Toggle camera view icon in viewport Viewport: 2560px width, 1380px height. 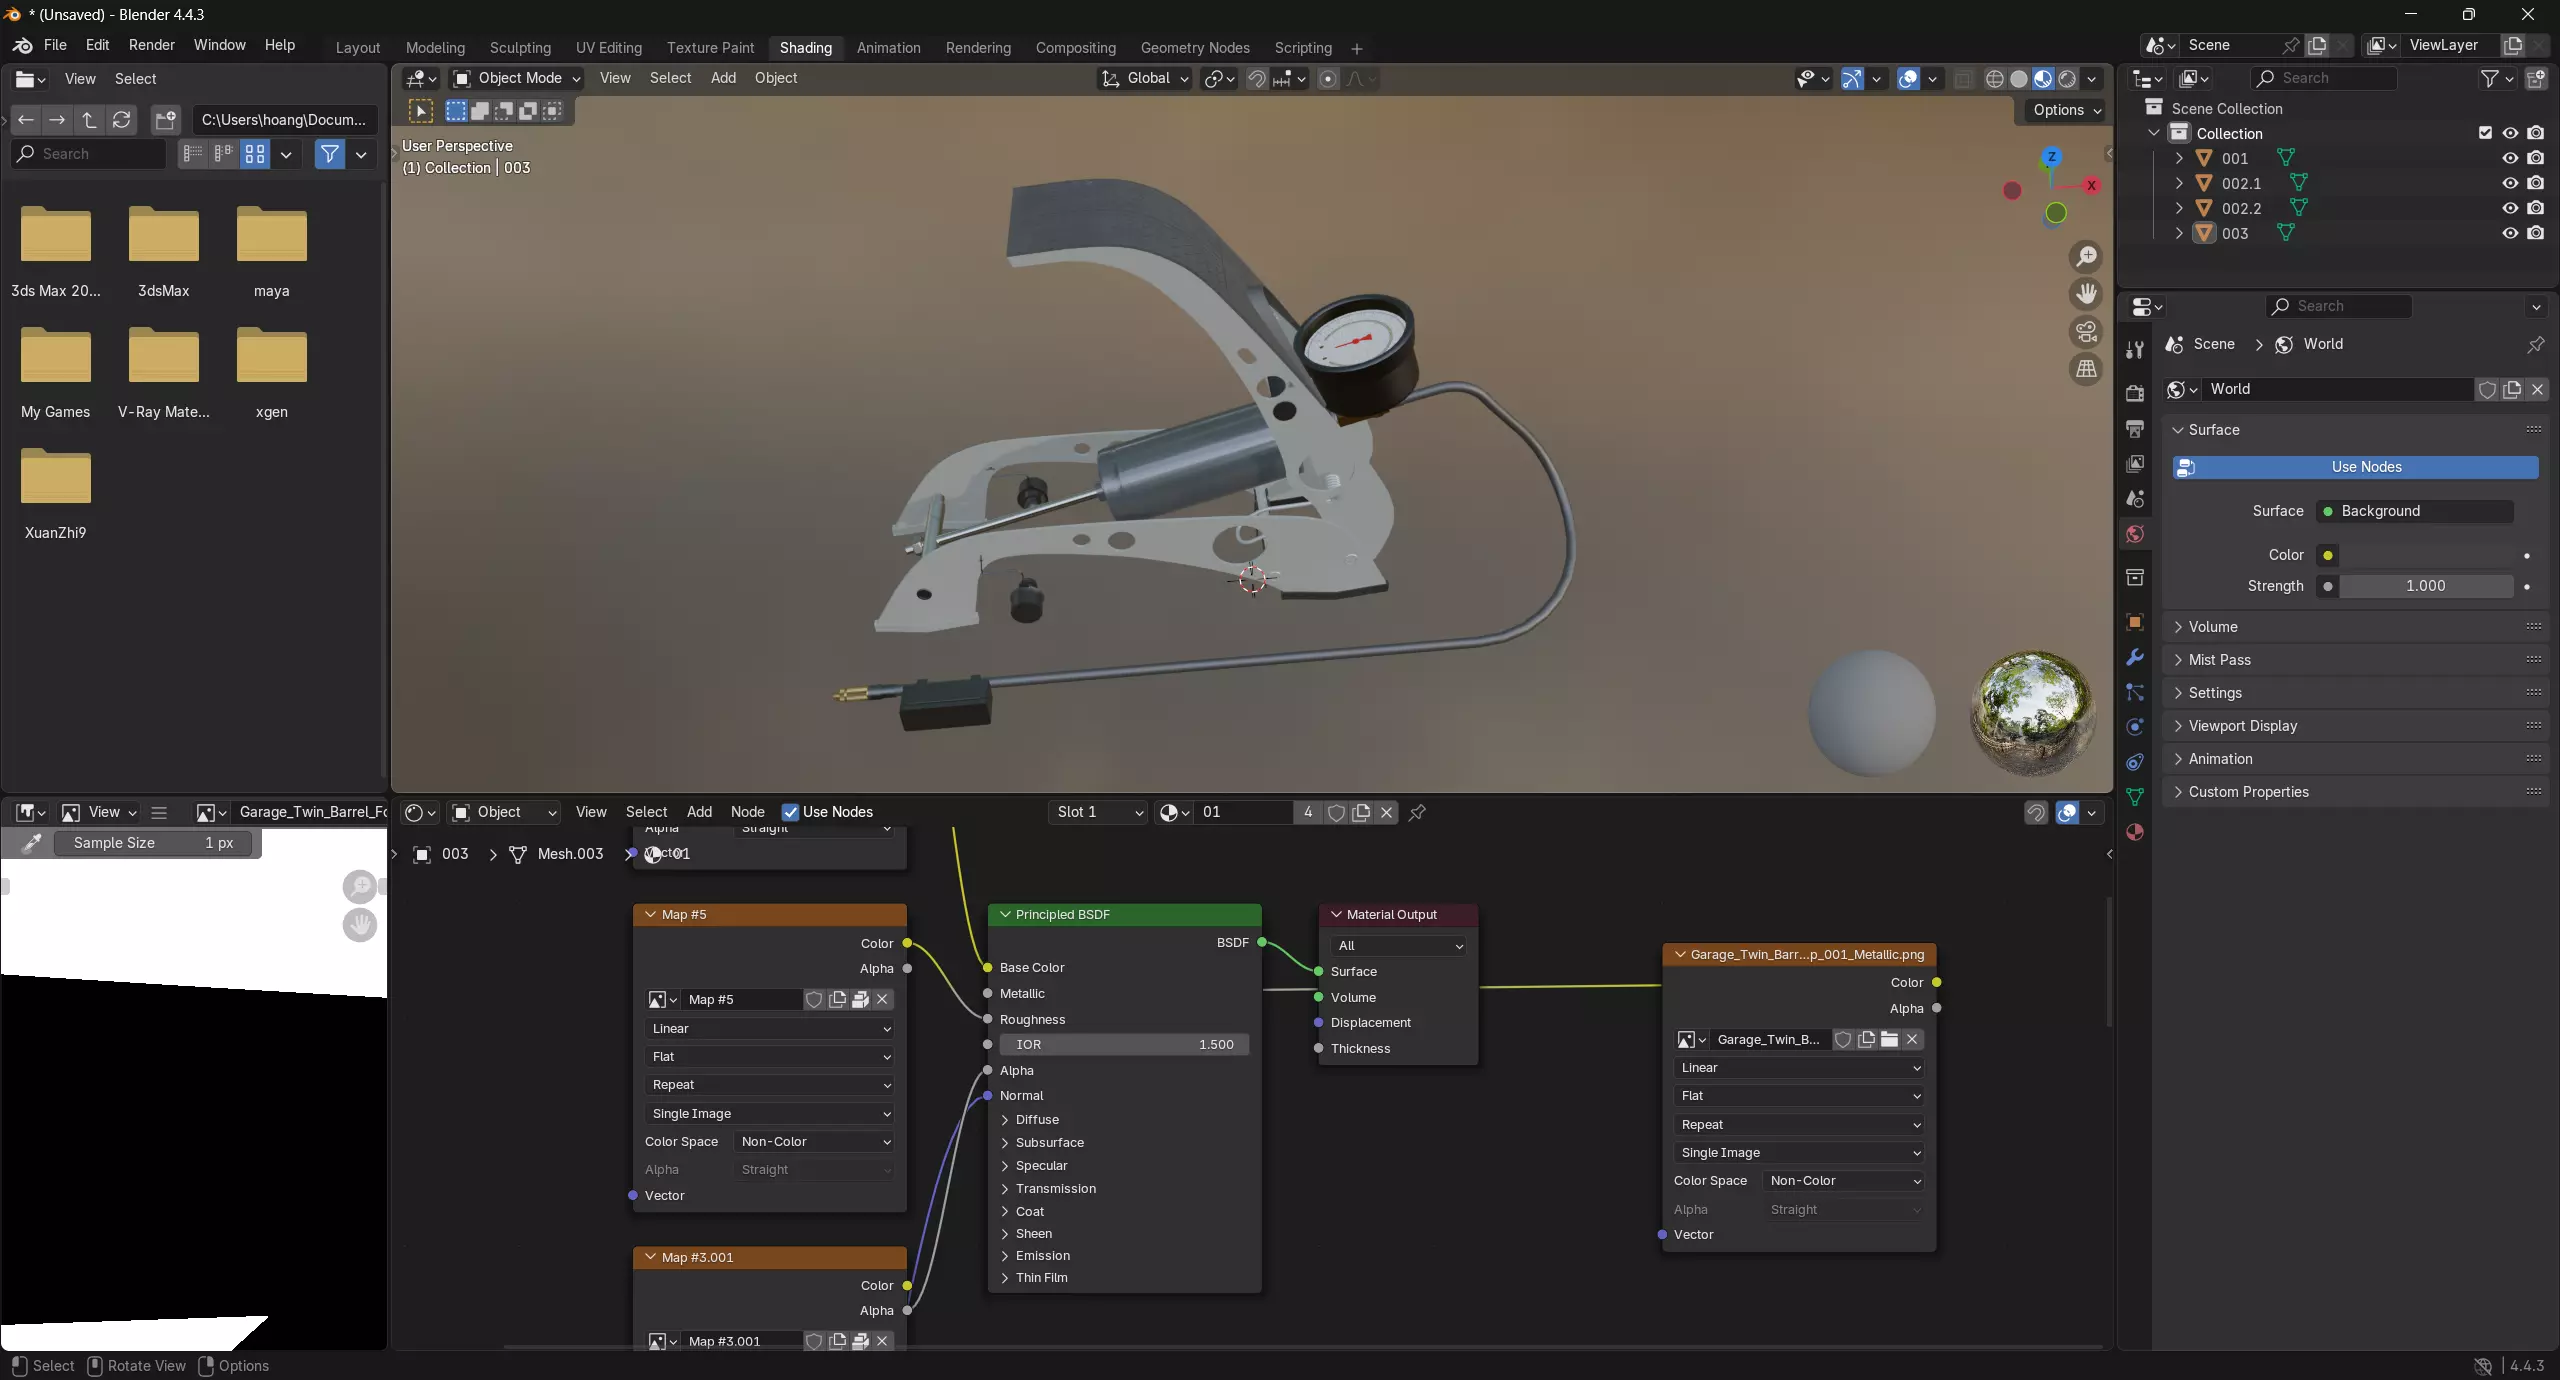click(x=2086, y=332)
